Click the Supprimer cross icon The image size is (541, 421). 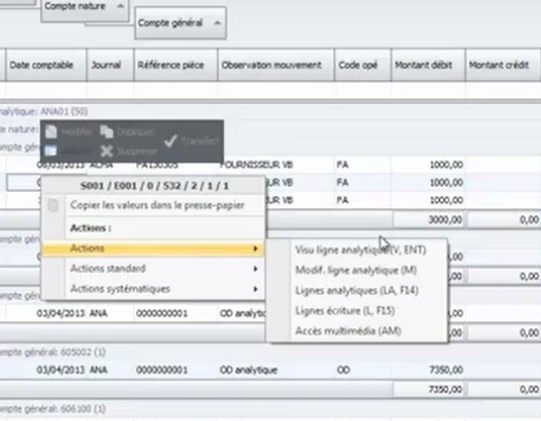[107, 151]
